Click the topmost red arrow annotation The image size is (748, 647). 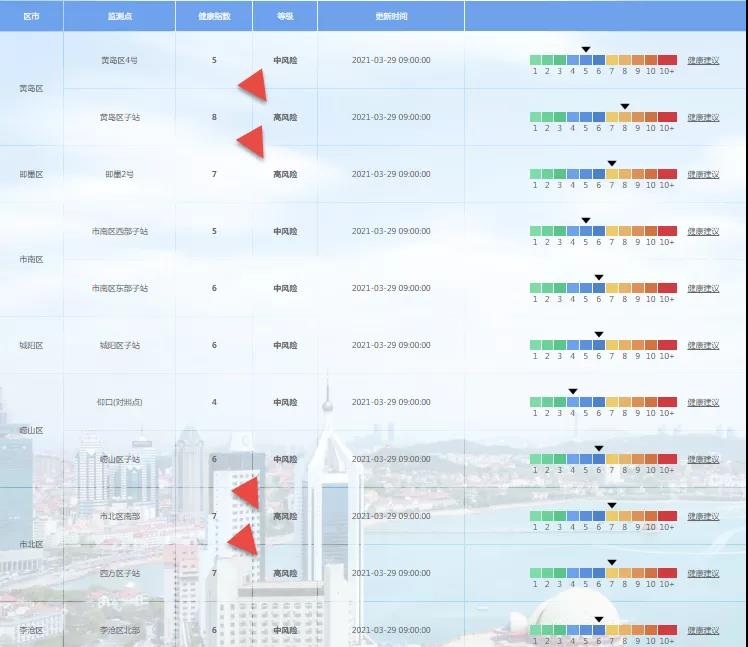point(252,86)
